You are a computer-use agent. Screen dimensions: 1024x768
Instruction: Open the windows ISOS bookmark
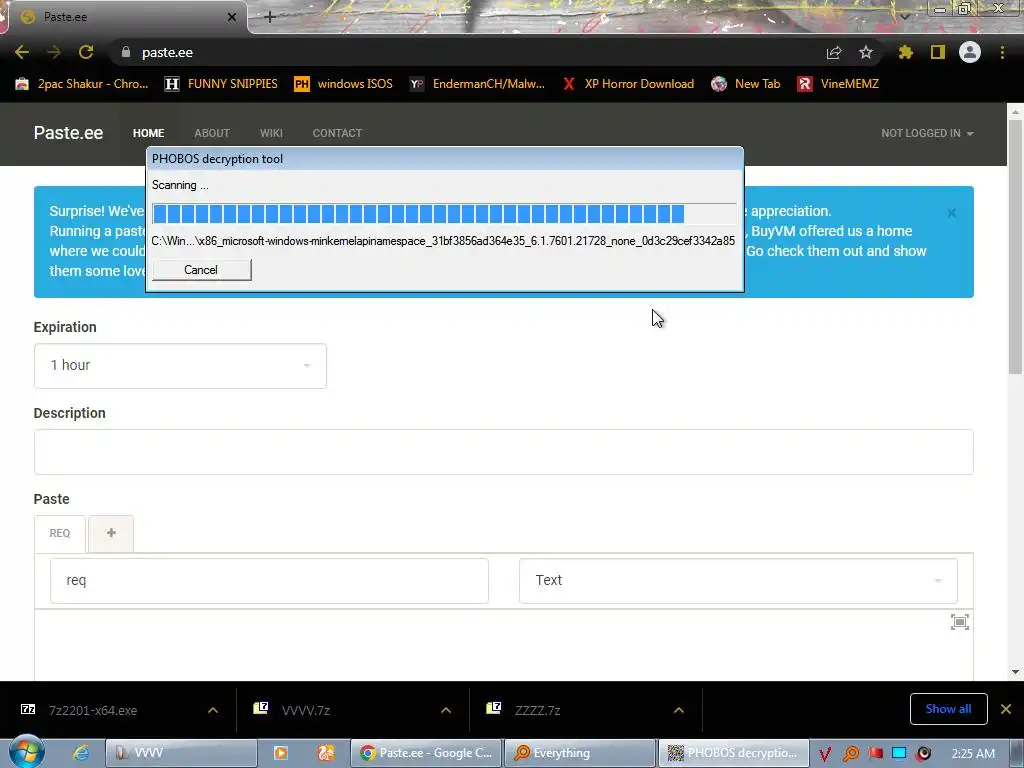344,84
